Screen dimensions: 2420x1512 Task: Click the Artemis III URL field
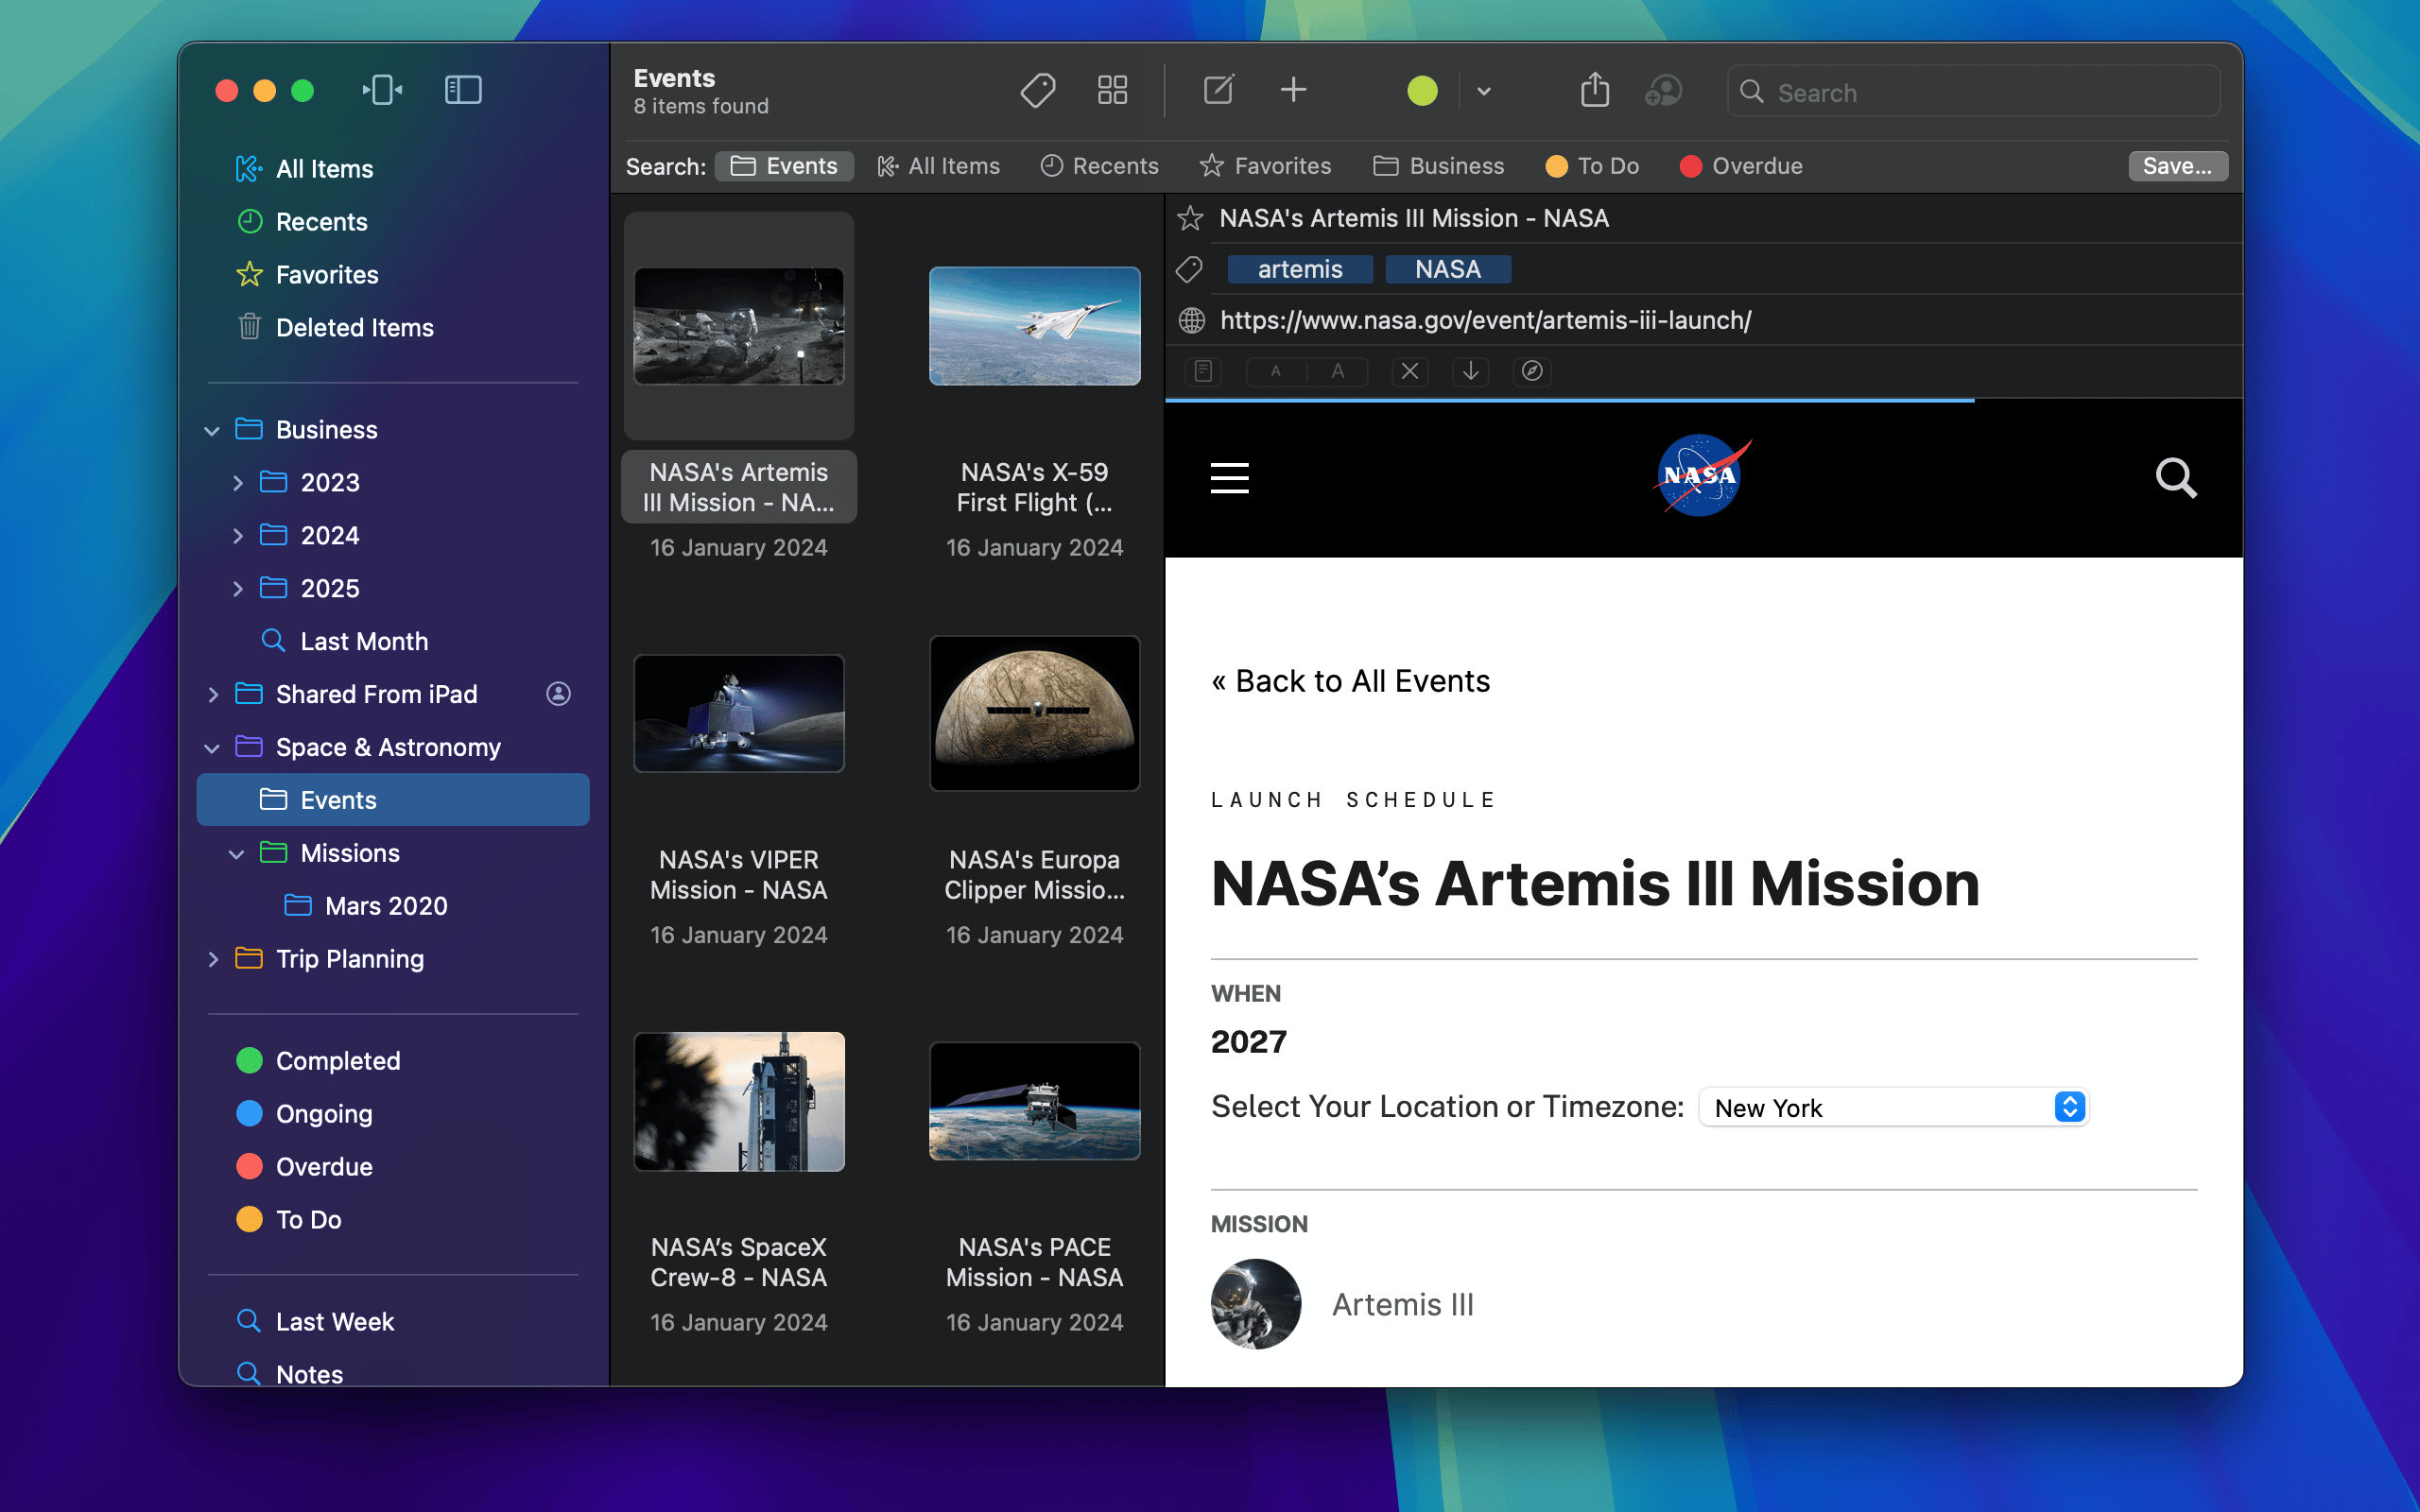(1486, 320)
